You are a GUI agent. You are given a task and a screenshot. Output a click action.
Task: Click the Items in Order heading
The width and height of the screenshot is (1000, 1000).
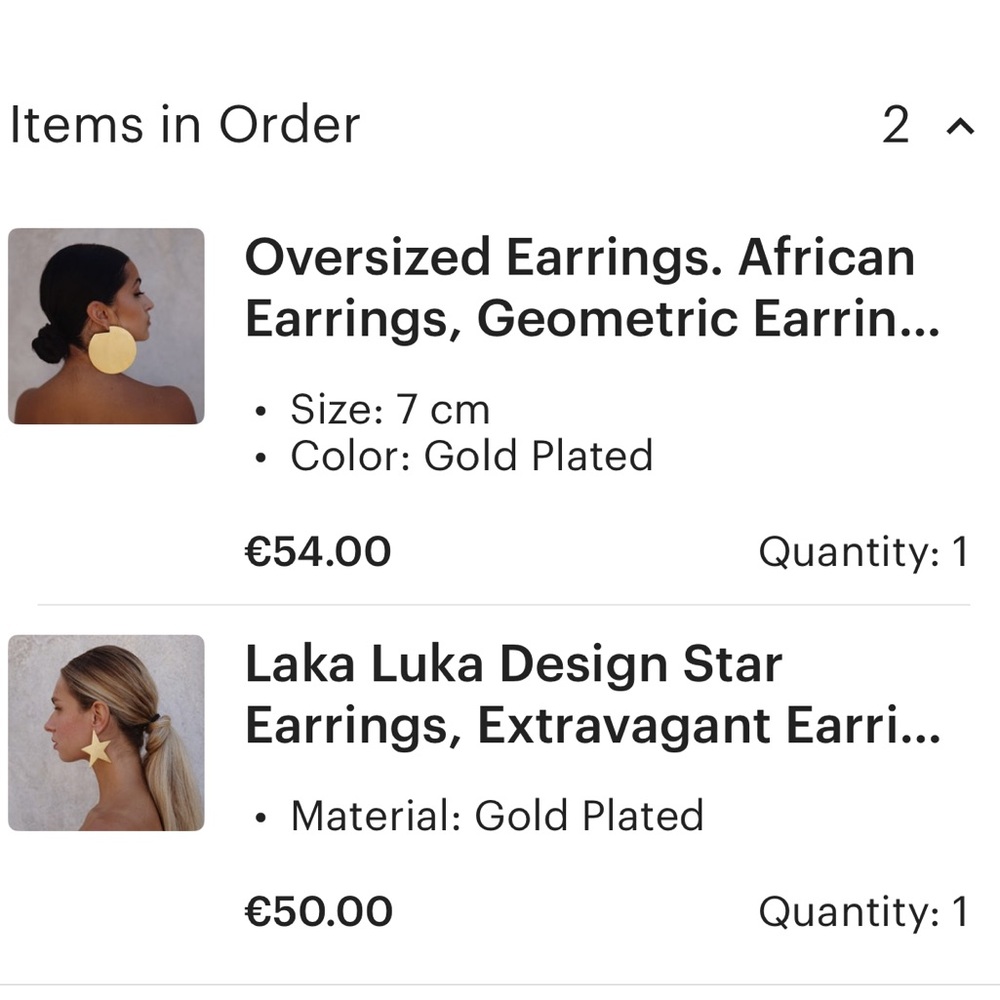click(x=184, y=124)
